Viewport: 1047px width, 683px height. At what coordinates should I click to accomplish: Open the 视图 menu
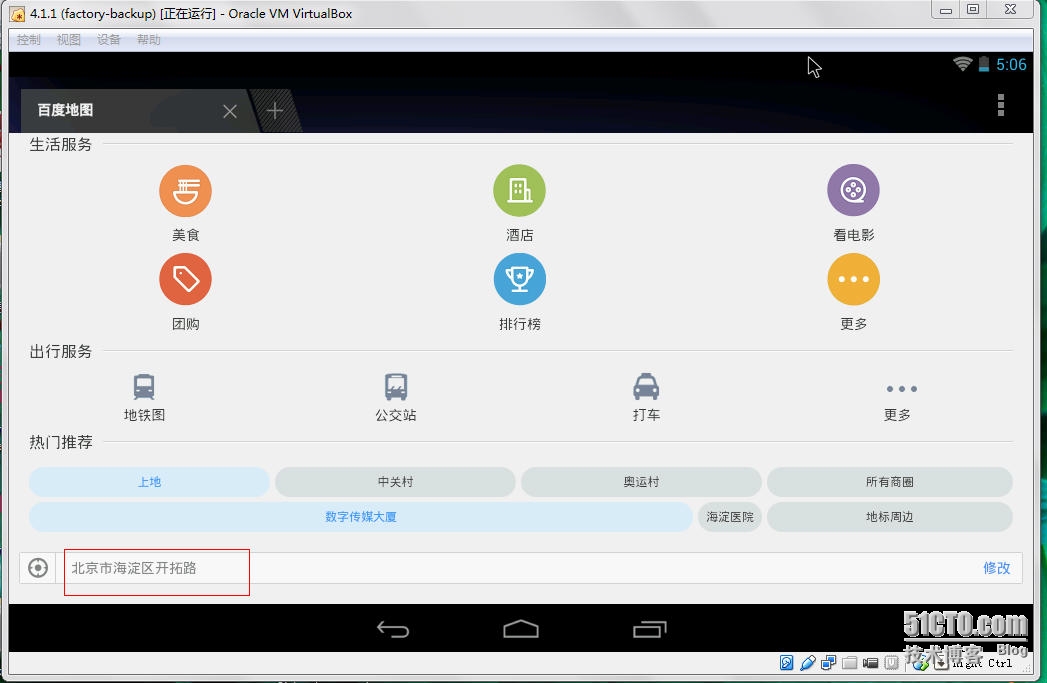pyautogui.click(x=69, y=40)
